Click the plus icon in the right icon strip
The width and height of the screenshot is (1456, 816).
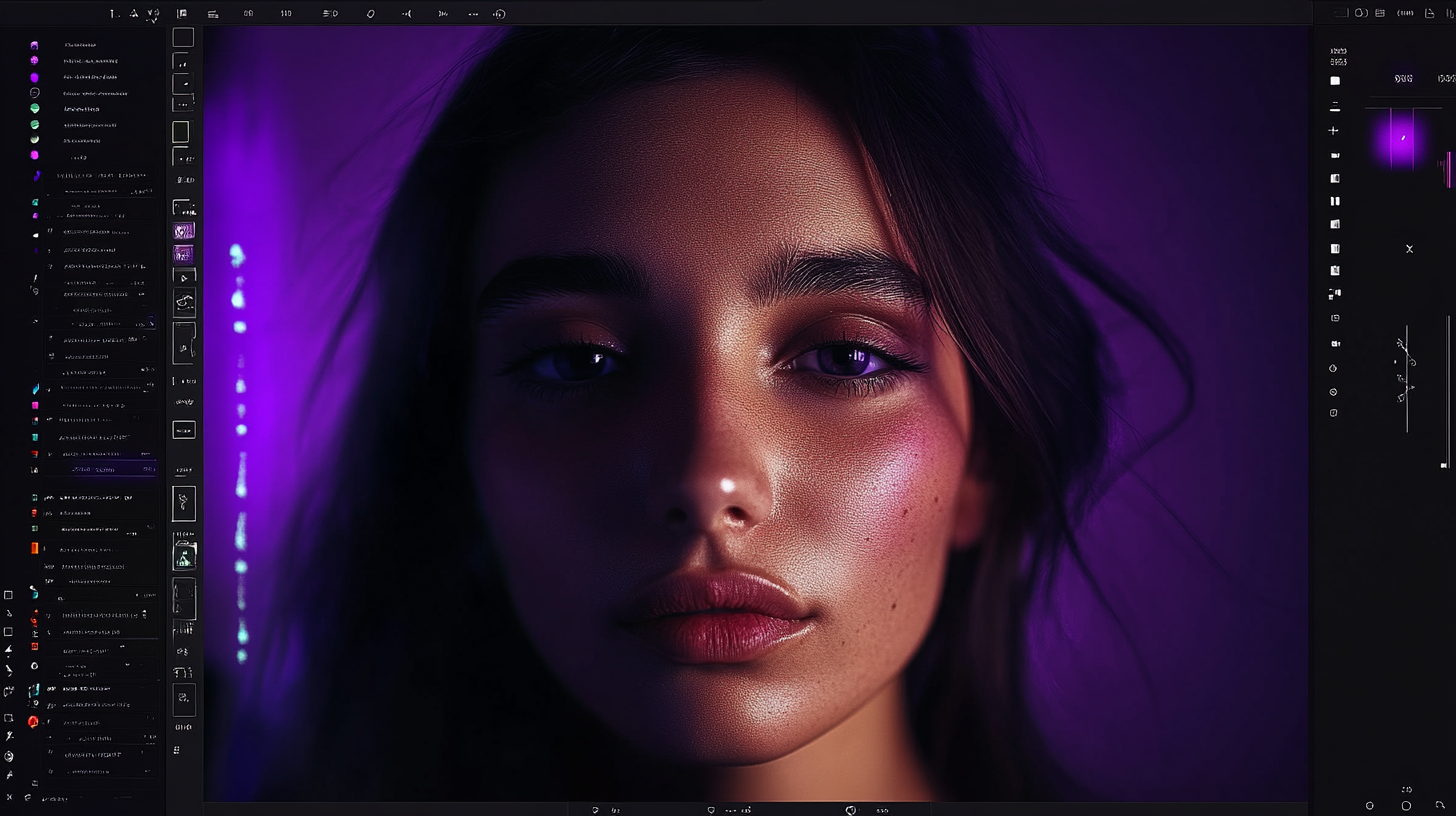pos(1333,131)
